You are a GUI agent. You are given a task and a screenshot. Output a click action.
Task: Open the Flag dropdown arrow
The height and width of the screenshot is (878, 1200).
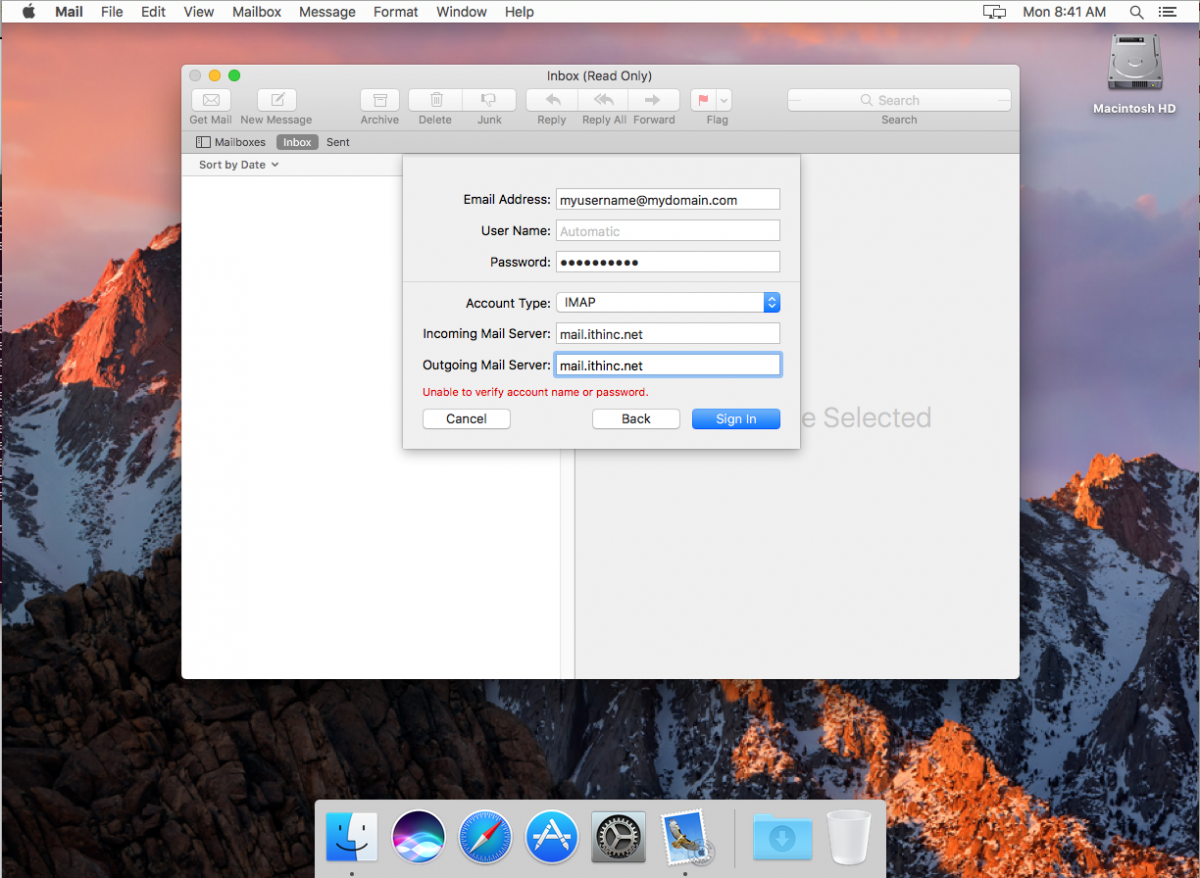tap(724, 100)
